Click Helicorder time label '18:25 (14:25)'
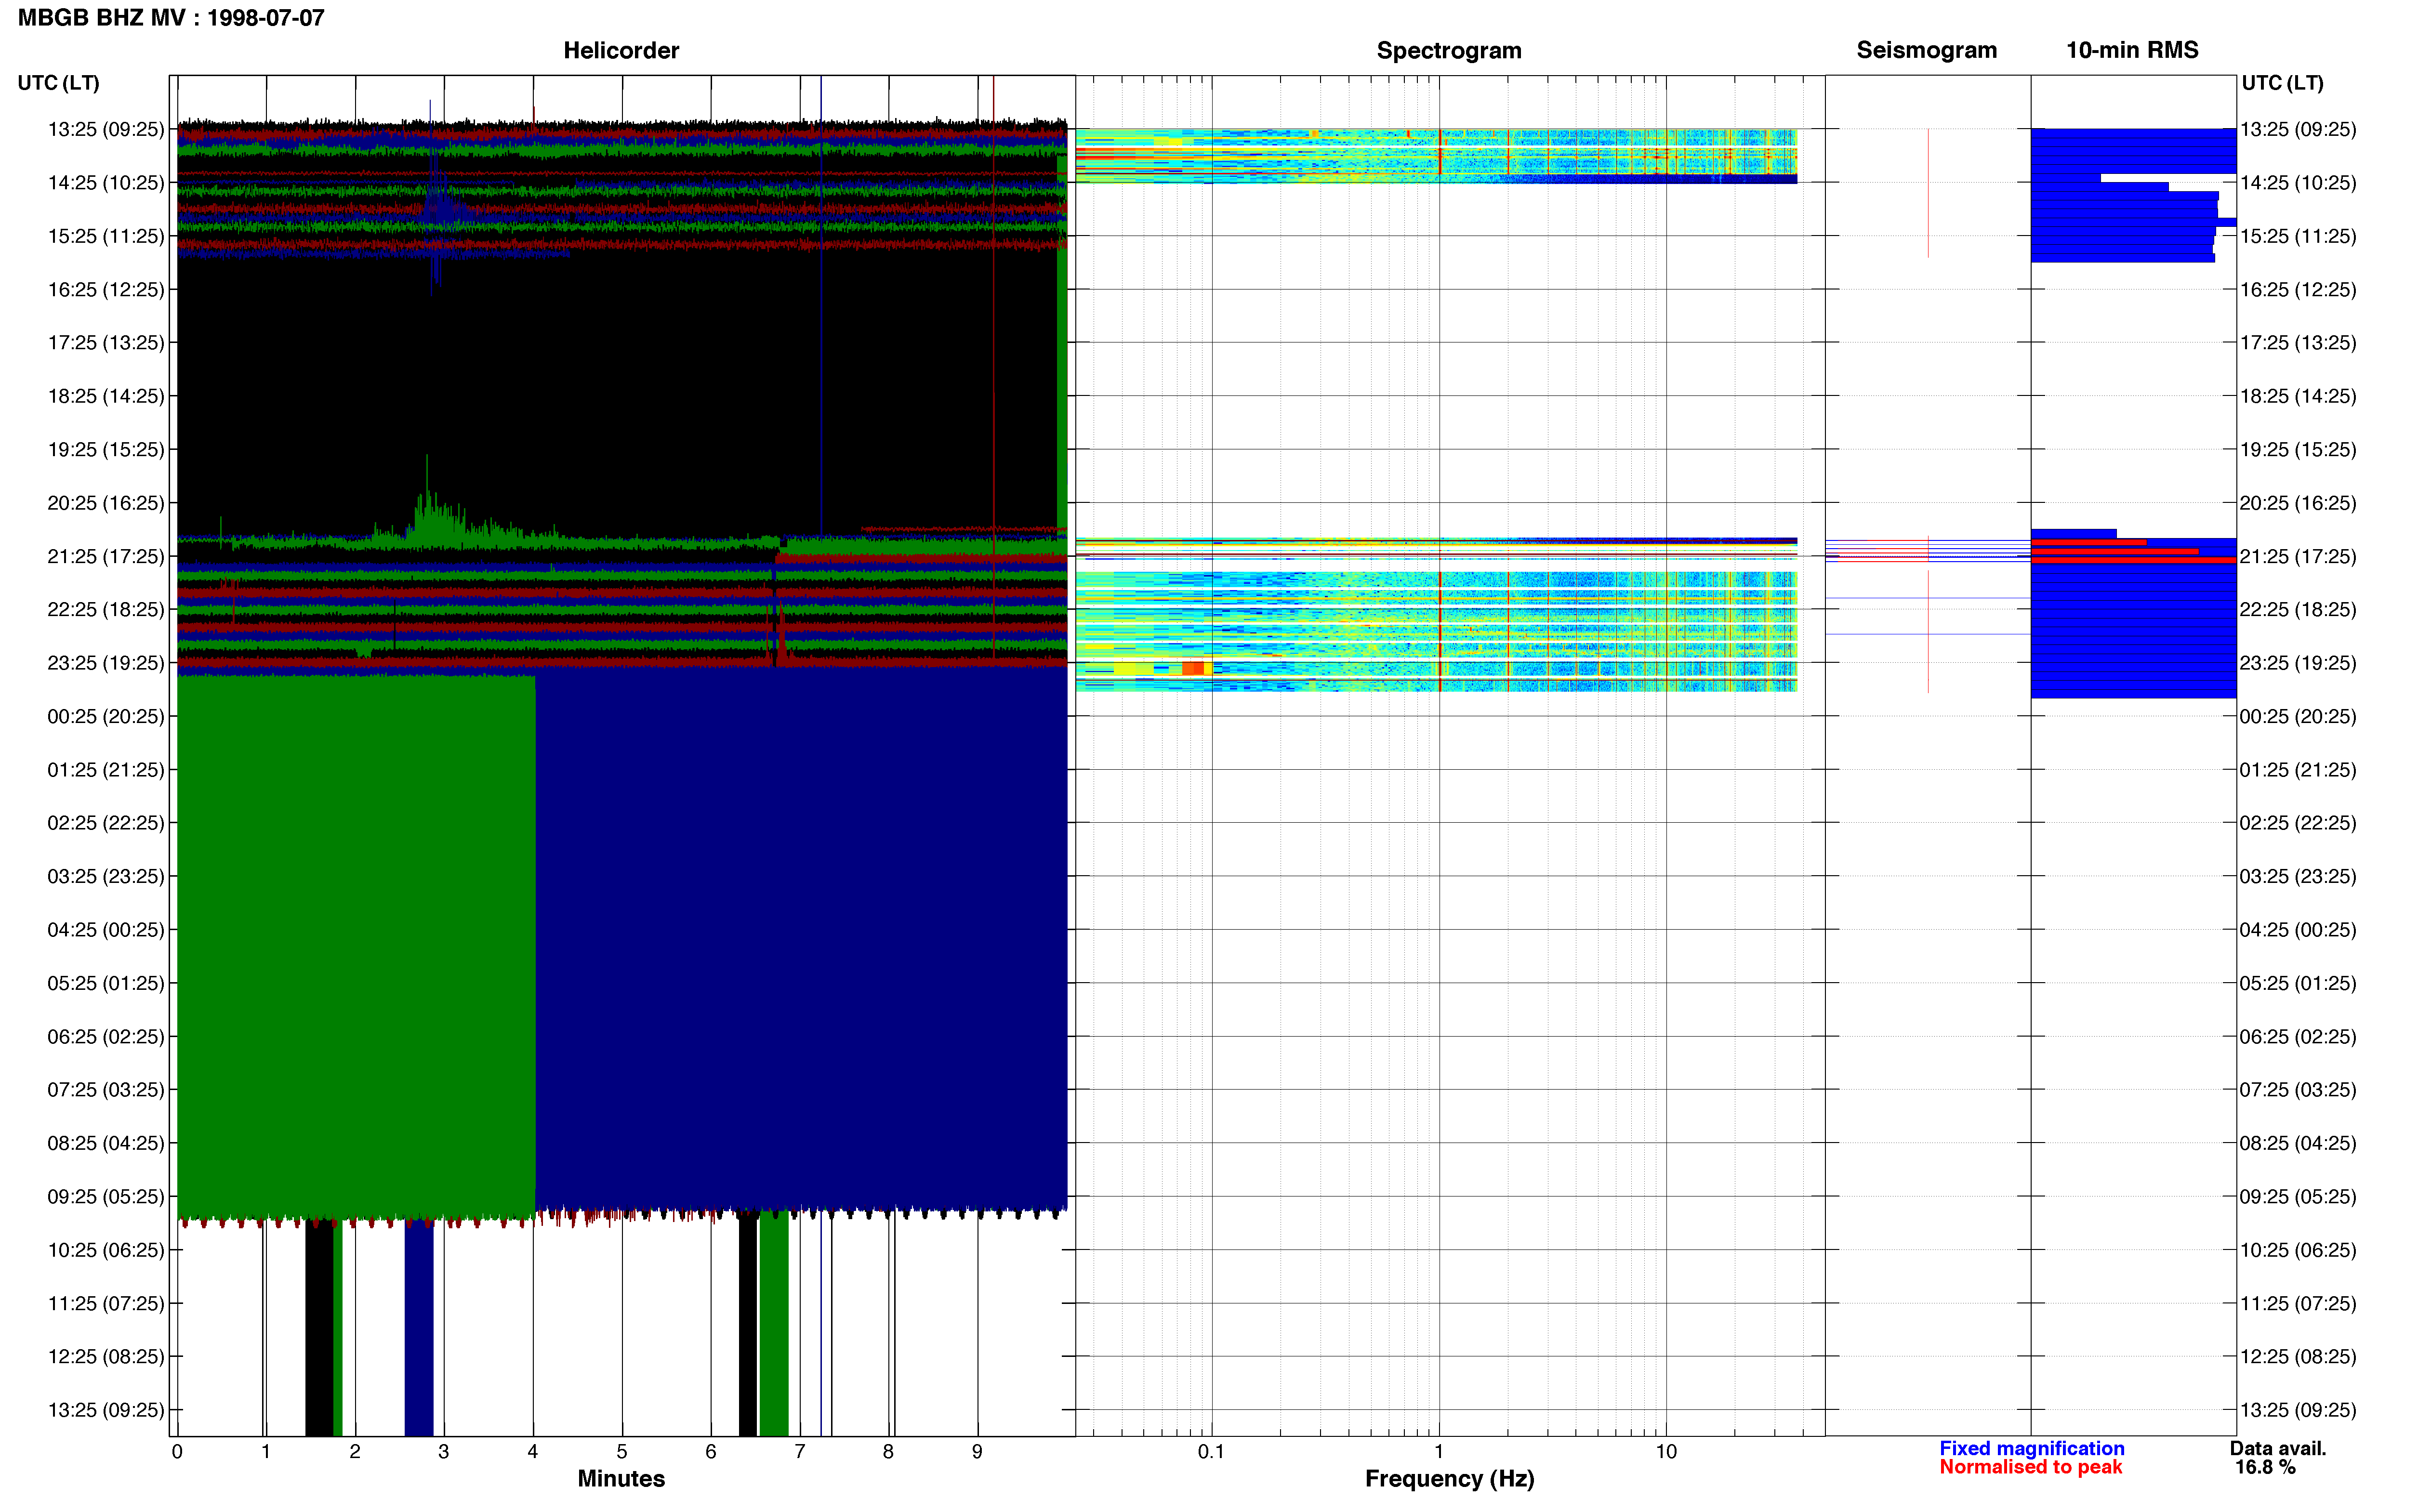This screenshot has height=1512, width=2418. pyautogui.click(x=106, y=396)
